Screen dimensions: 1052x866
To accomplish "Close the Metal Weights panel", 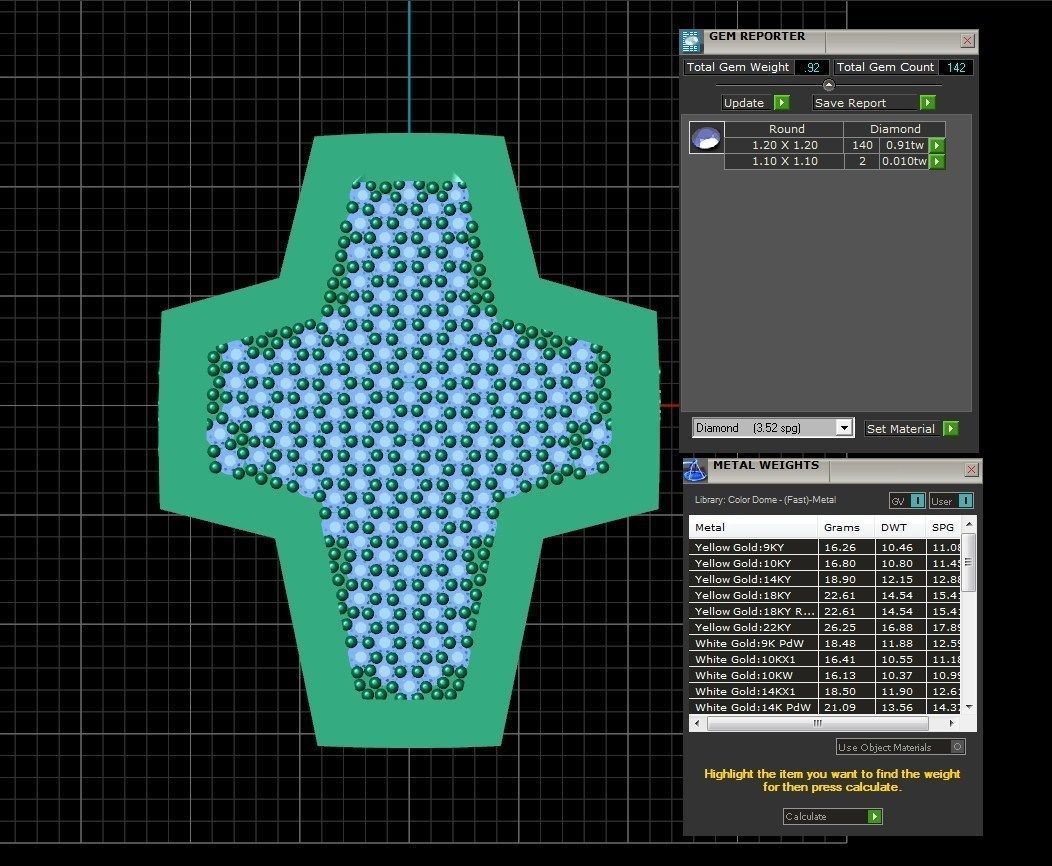I will [971, 470].
